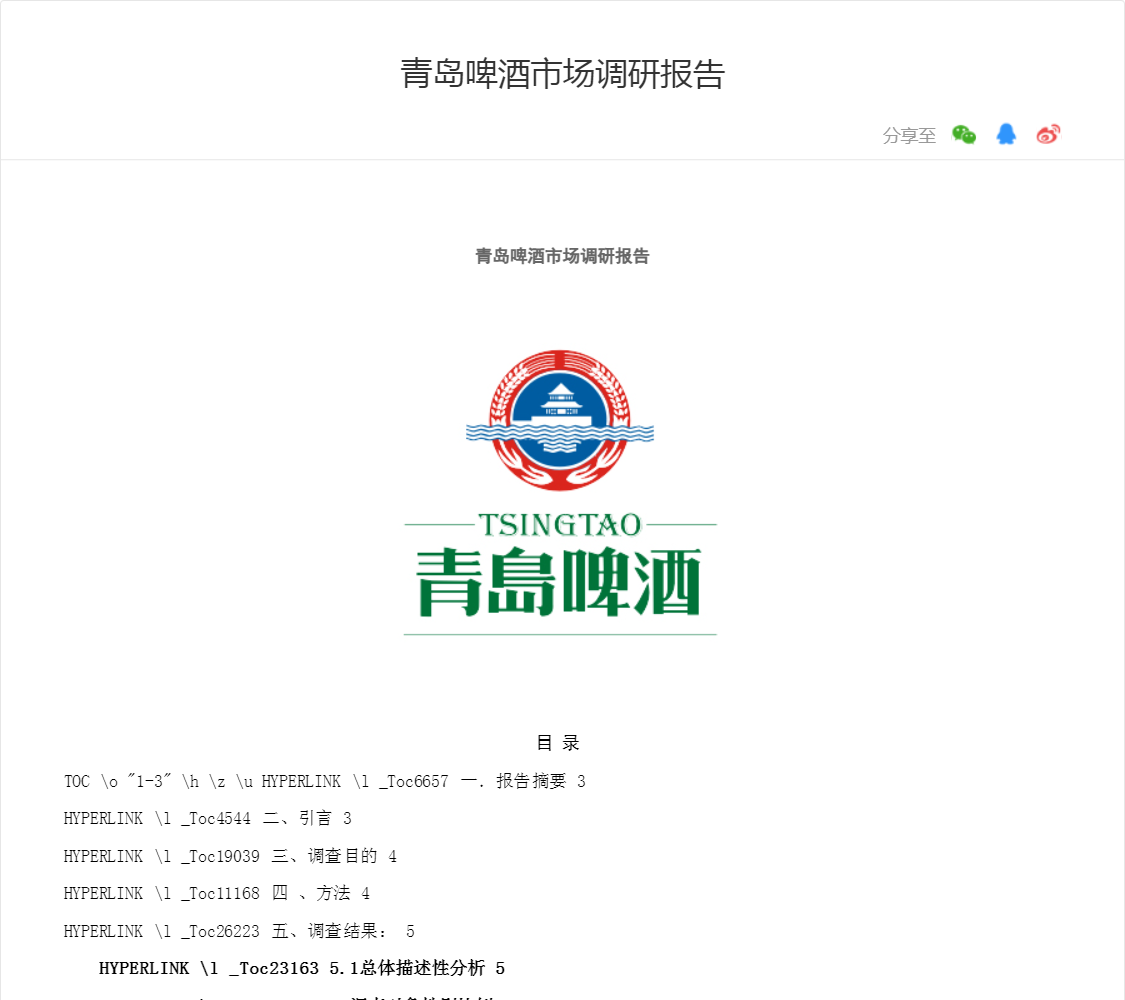Share the report to Weibo
1125x1000 pixels.
click(x=1048, y=134)
